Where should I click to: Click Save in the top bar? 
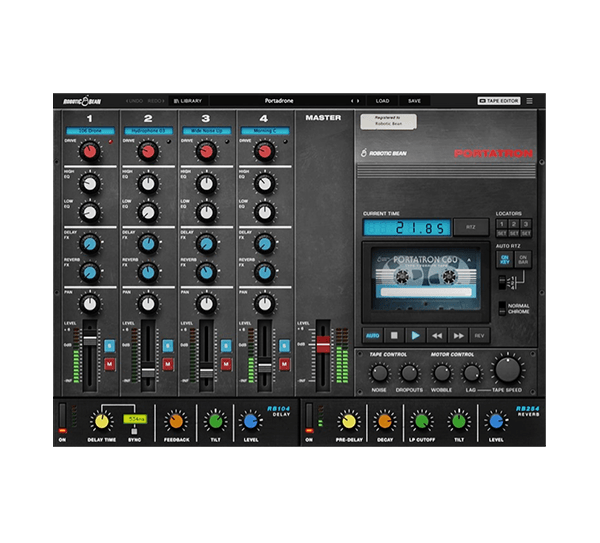pyautogui.click(x=414, y=101)
